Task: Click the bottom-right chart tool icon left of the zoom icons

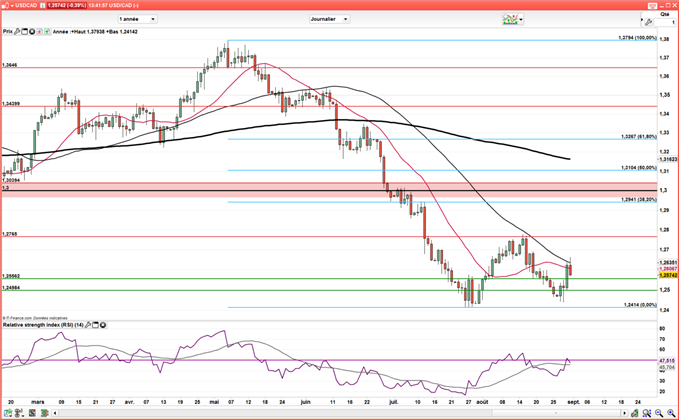Action: (x=634, y=413)
